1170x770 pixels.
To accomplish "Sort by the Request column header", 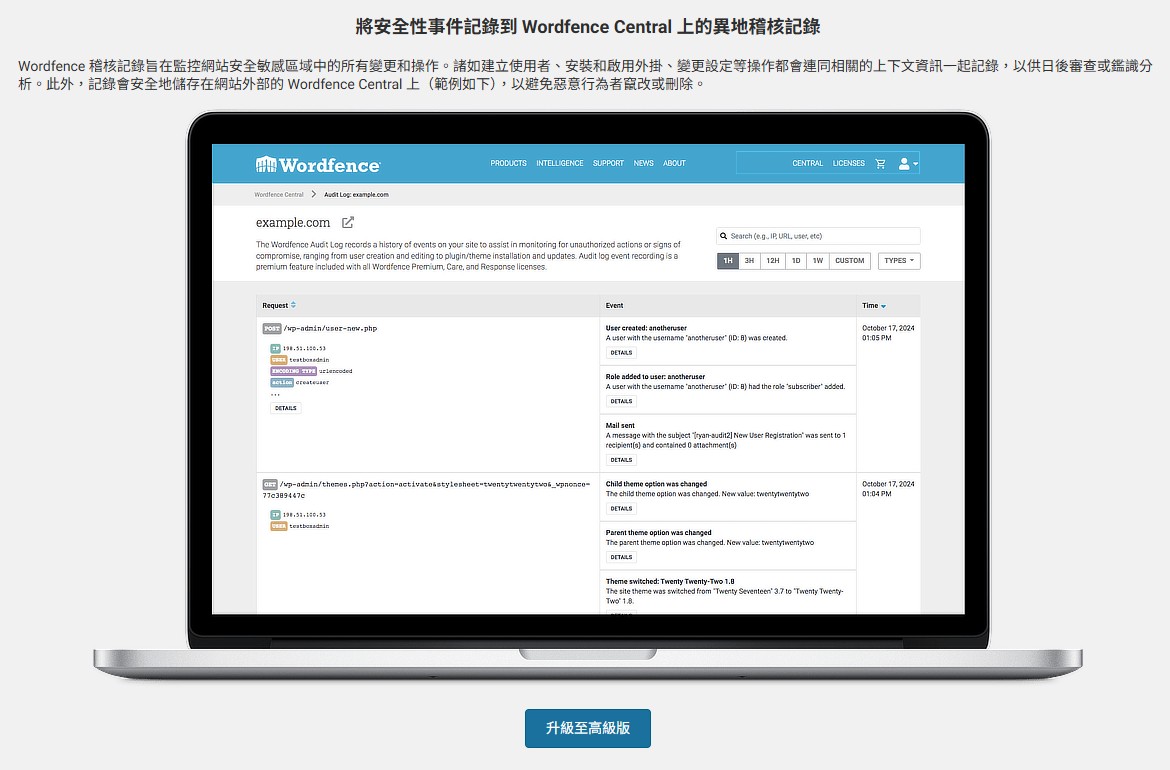I will coord(278,306).
